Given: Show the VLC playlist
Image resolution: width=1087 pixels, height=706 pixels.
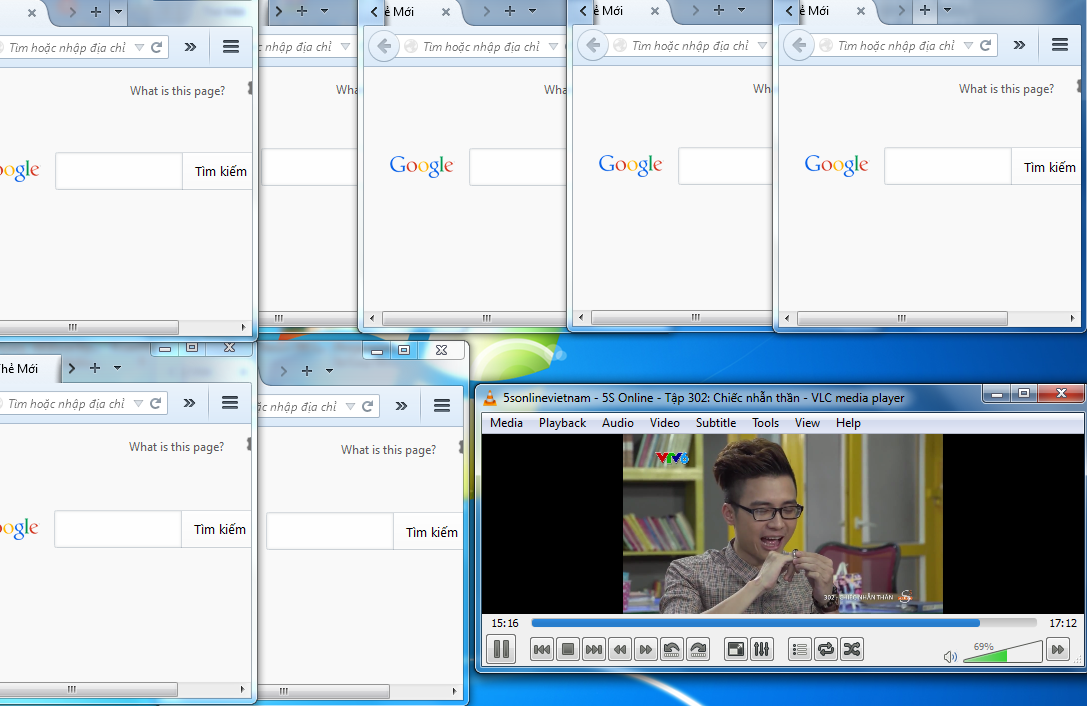Looking at the screenshot, I should 799,649.
